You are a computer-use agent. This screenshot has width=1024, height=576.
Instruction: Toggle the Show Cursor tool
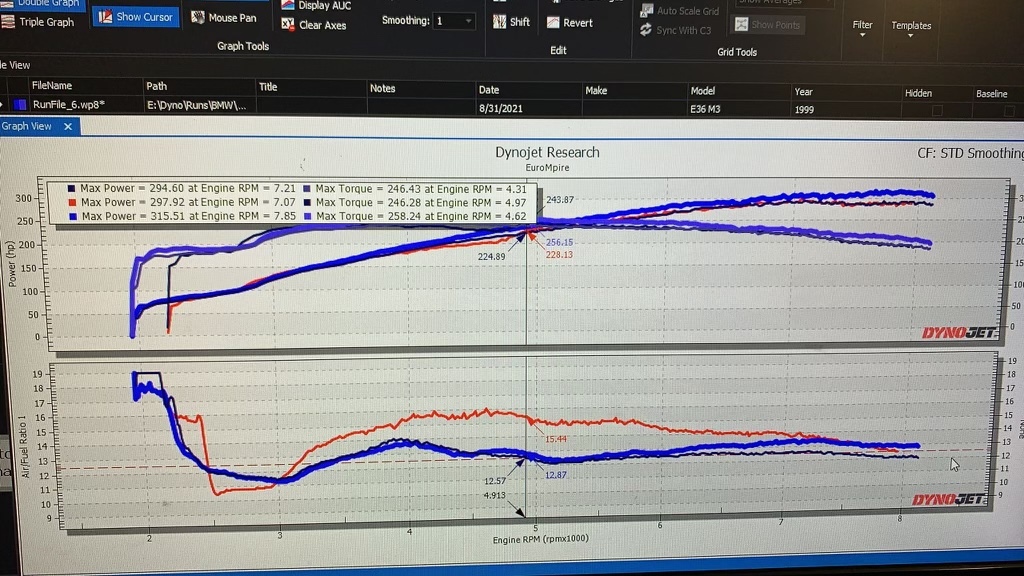coord(136,17)
